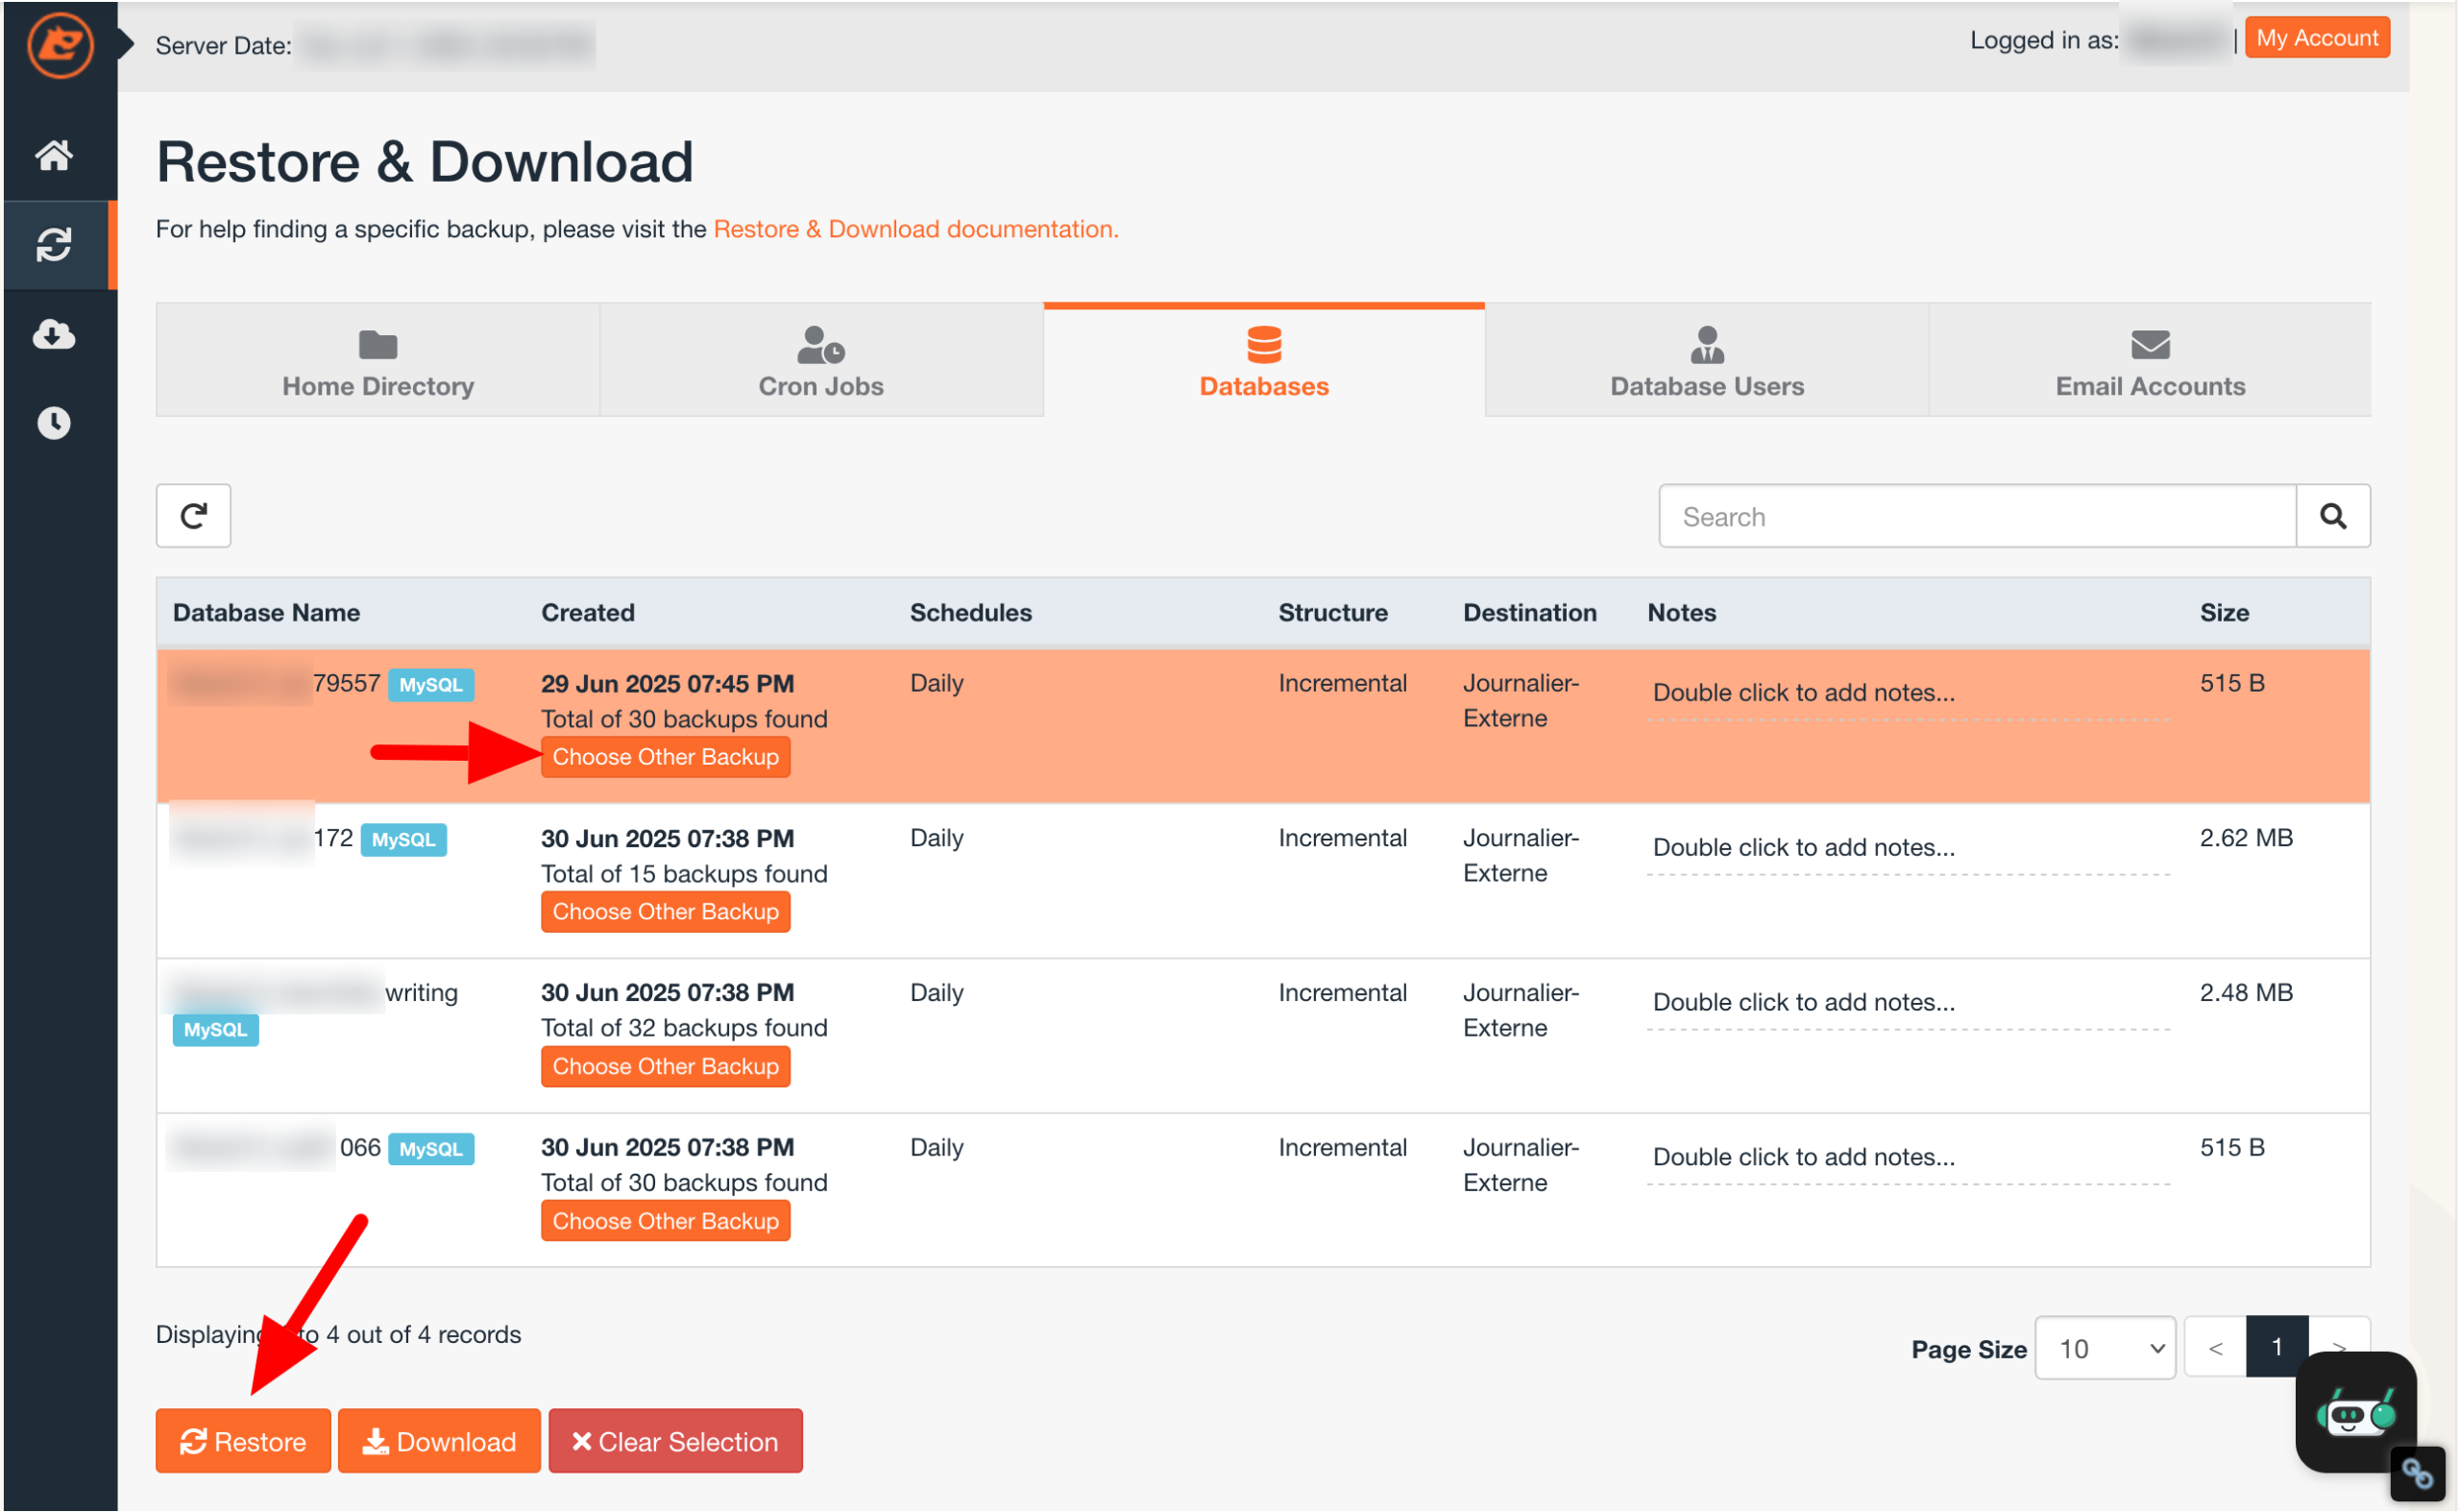Switch to the Database Users tab

(1707, 361)
